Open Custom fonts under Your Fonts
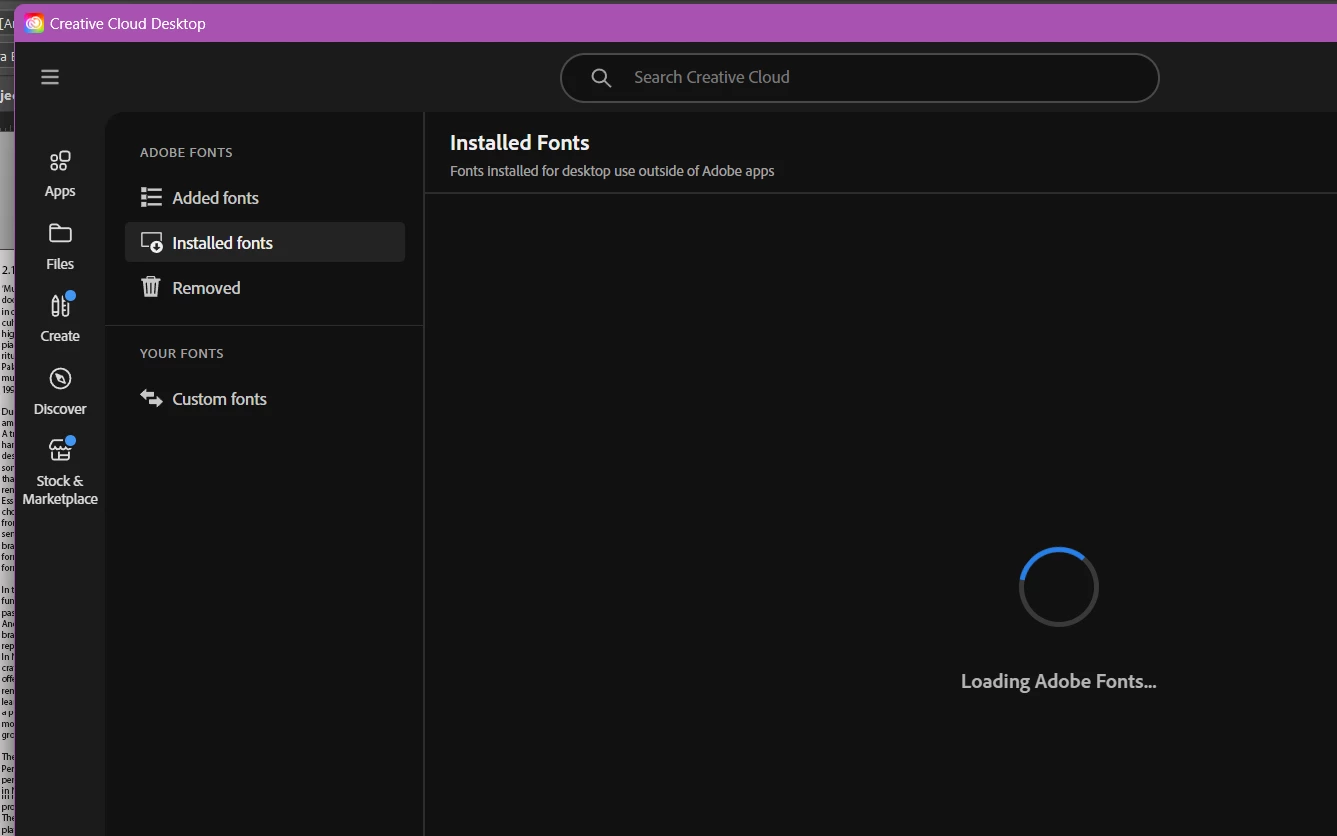1337x836 pixels. click(x=265, y=398)
